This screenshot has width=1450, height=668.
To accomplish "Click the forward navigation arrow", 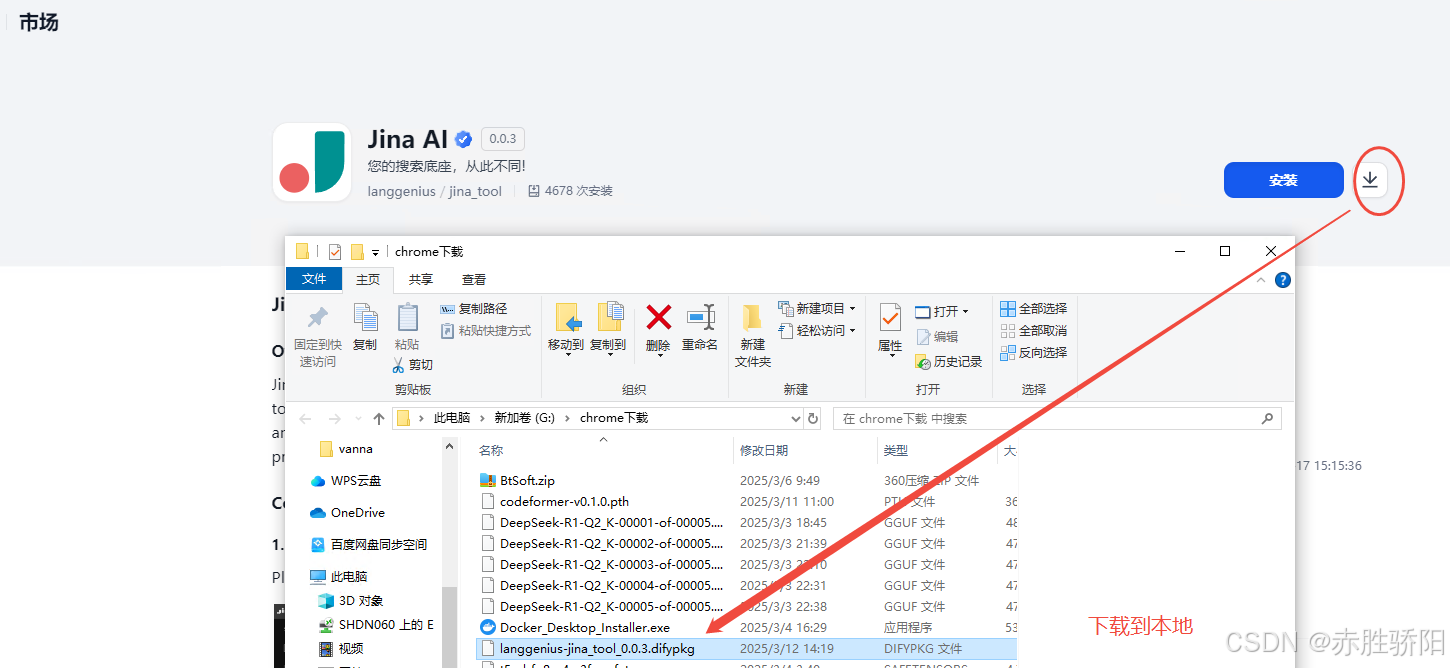I will [x=334, y=419].
